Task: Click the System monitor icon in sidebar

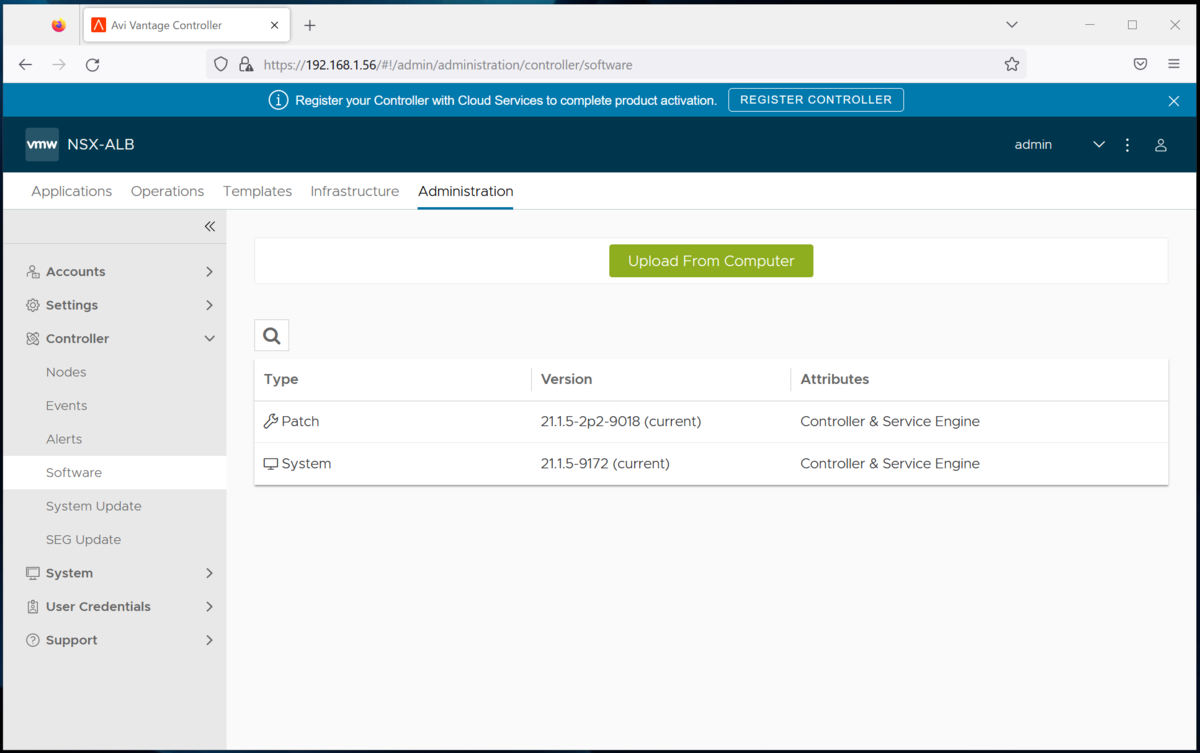Action: 33,573
